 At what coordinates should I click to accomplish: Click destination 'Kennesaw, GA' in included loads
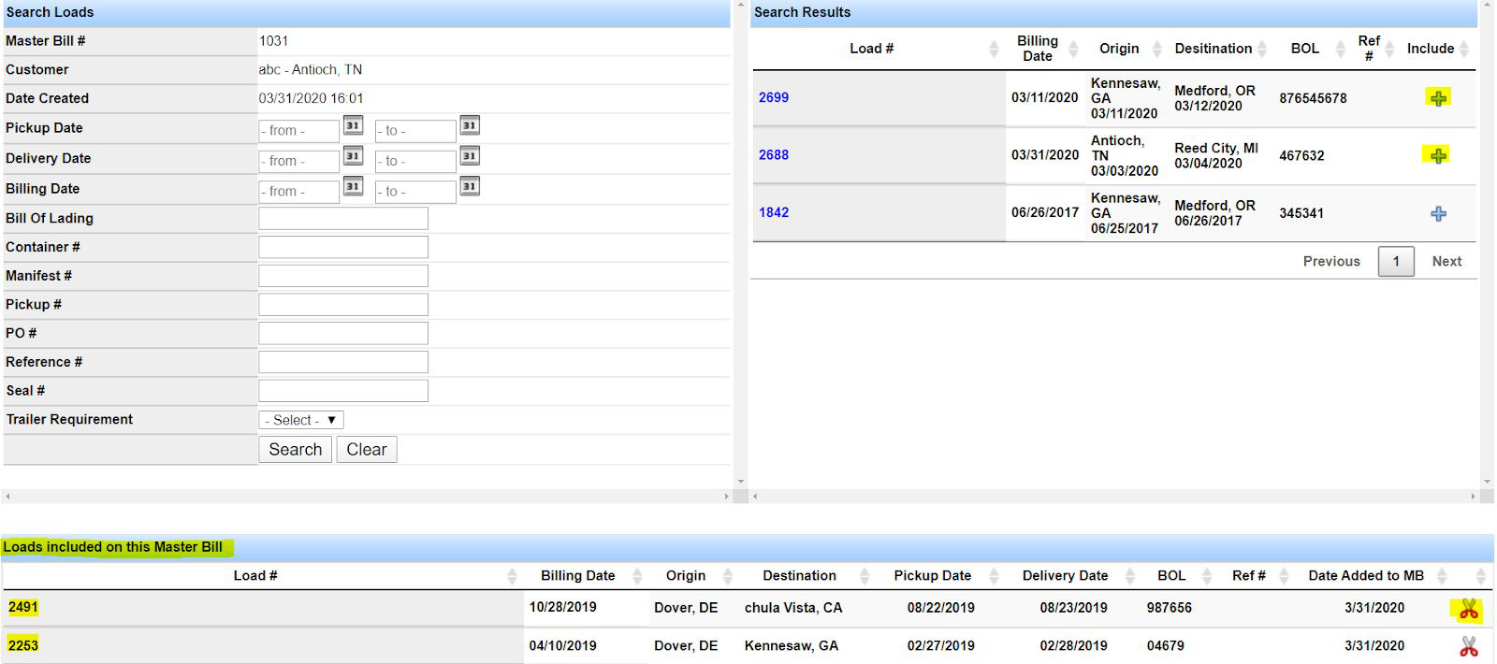pyautogui.click(x=791, y=645)
